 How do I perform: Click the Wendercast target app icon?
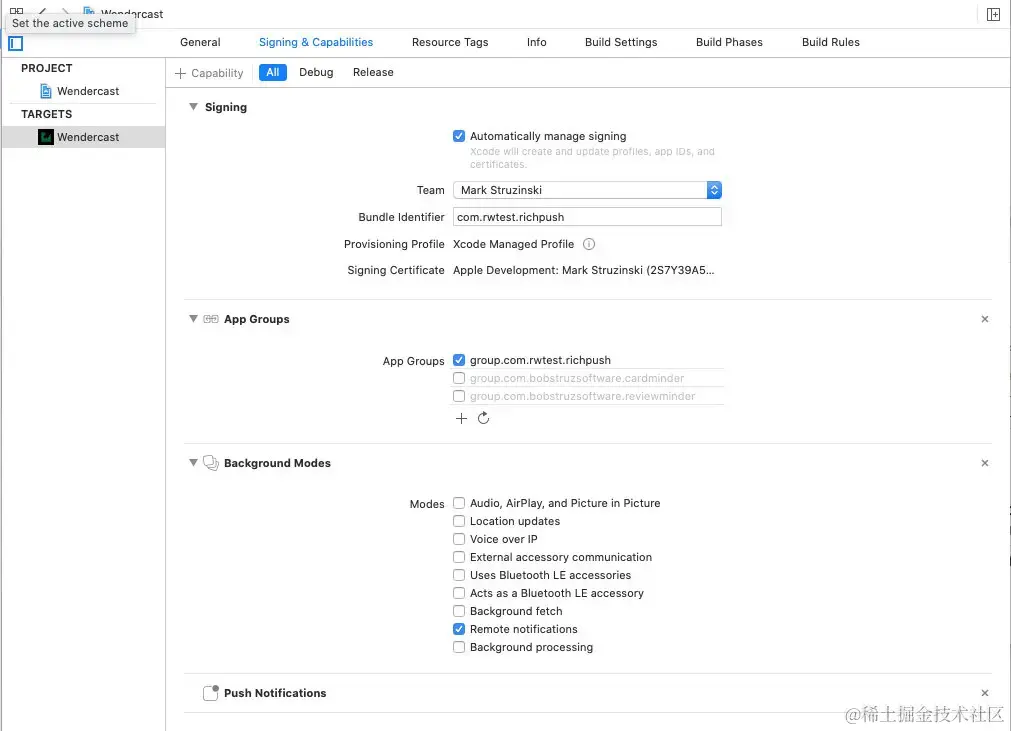point(46,137)
